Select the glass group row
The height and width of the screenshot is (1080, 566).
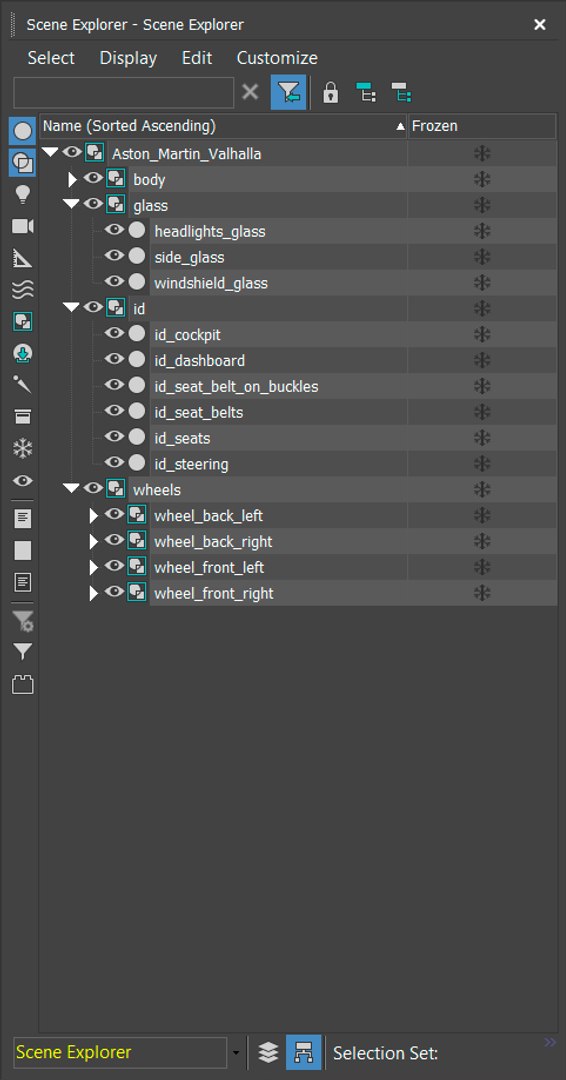(x=342, y=205)
